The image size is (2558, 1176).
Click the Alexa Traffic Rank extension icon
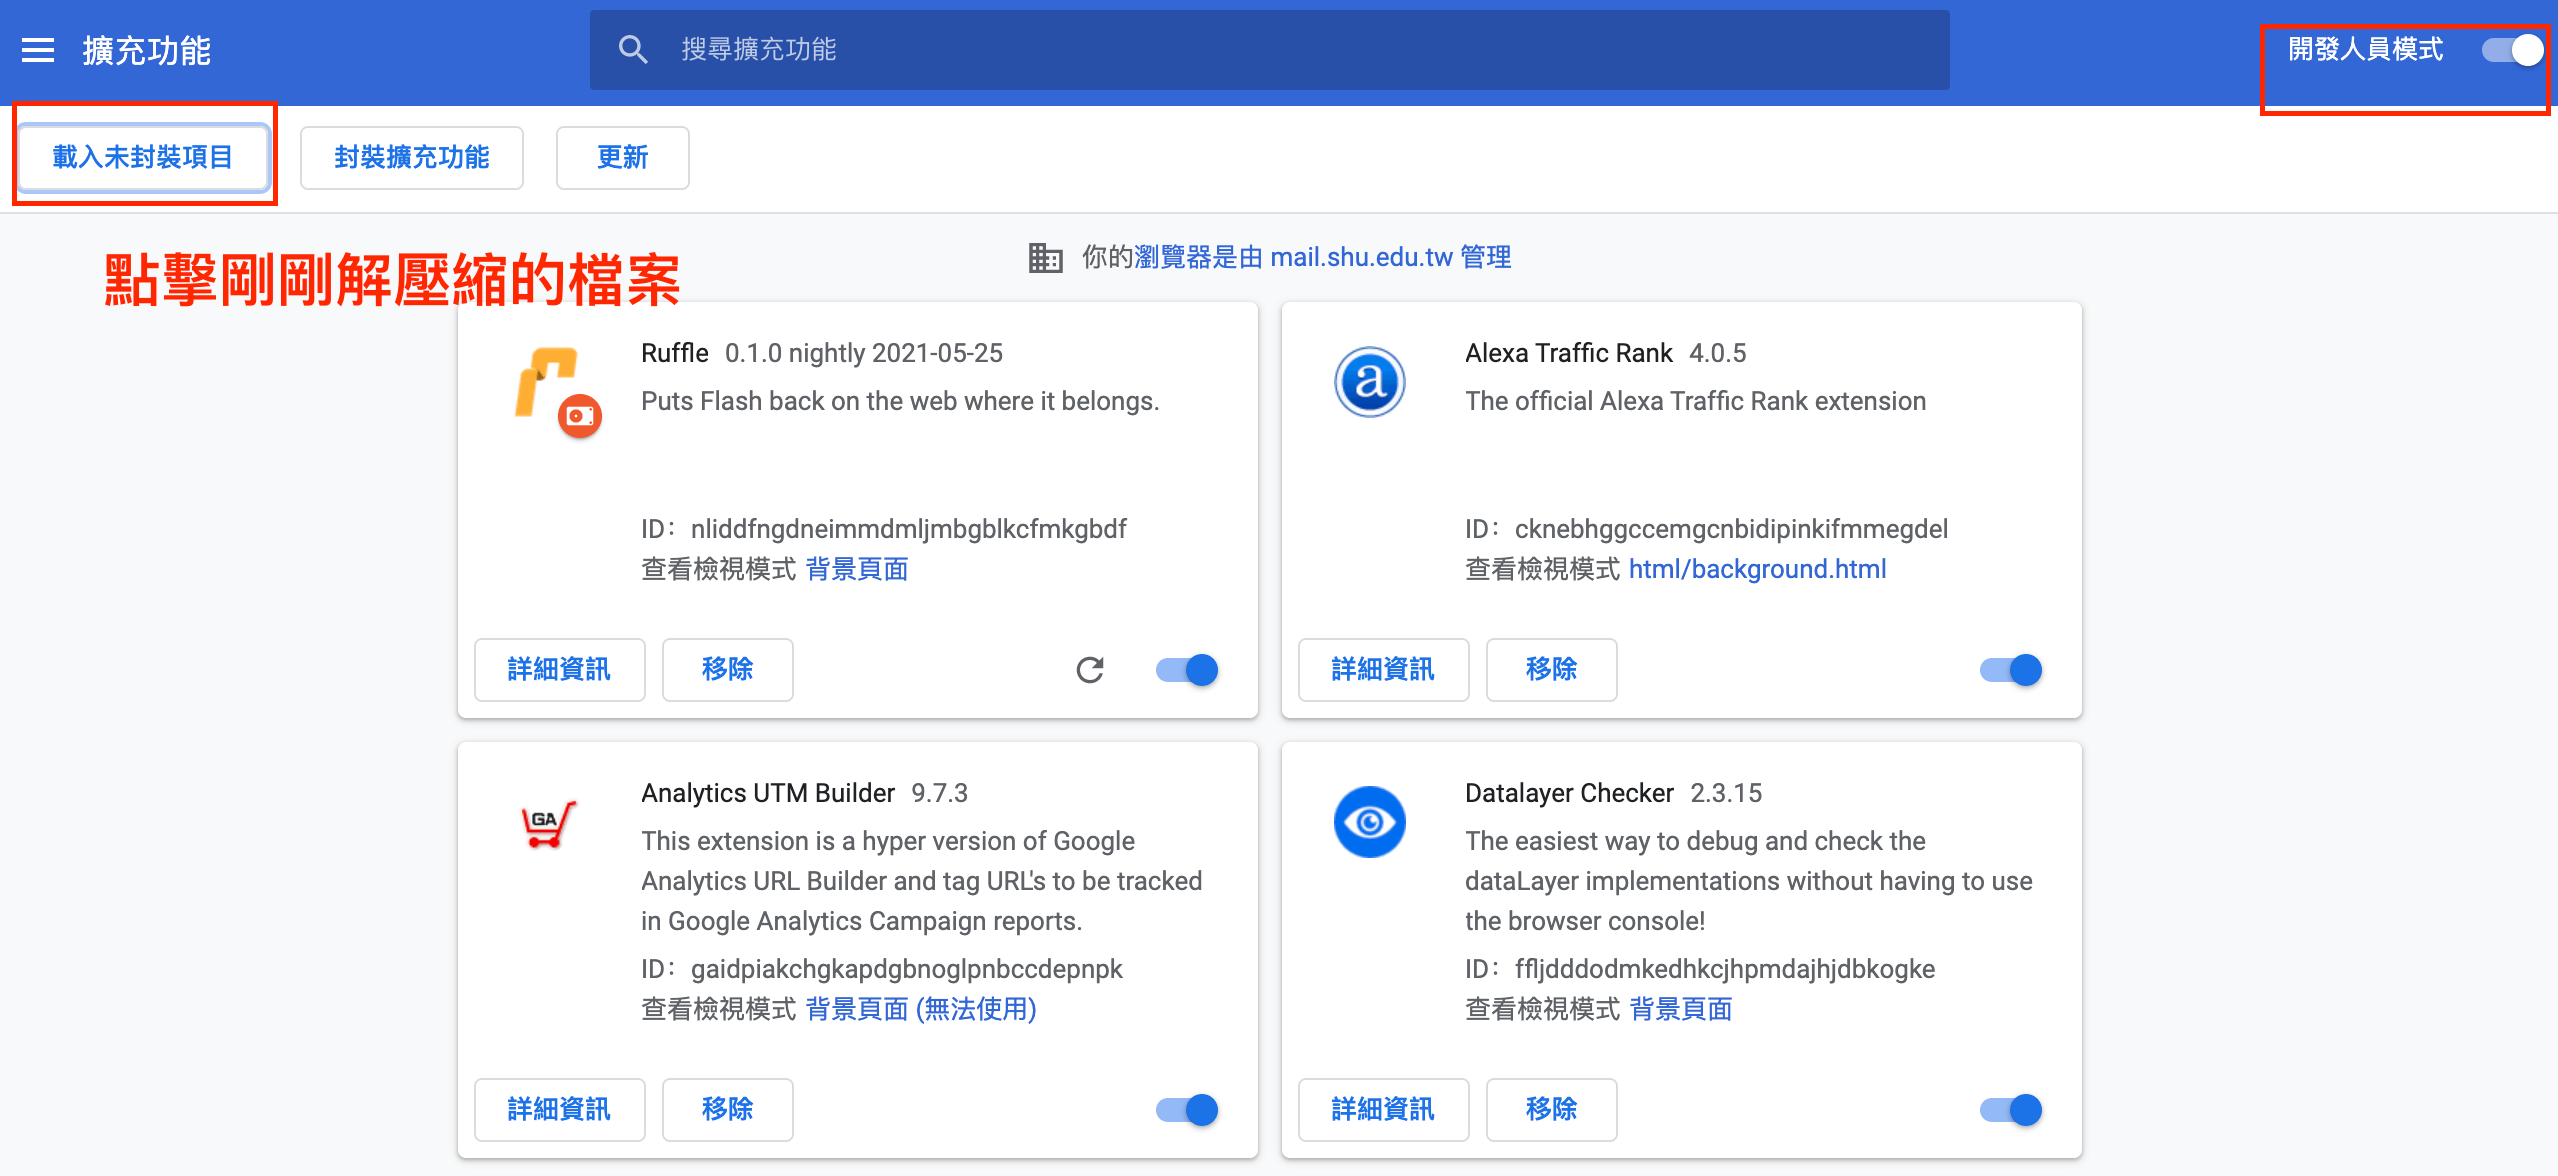tap(1369, 382)
